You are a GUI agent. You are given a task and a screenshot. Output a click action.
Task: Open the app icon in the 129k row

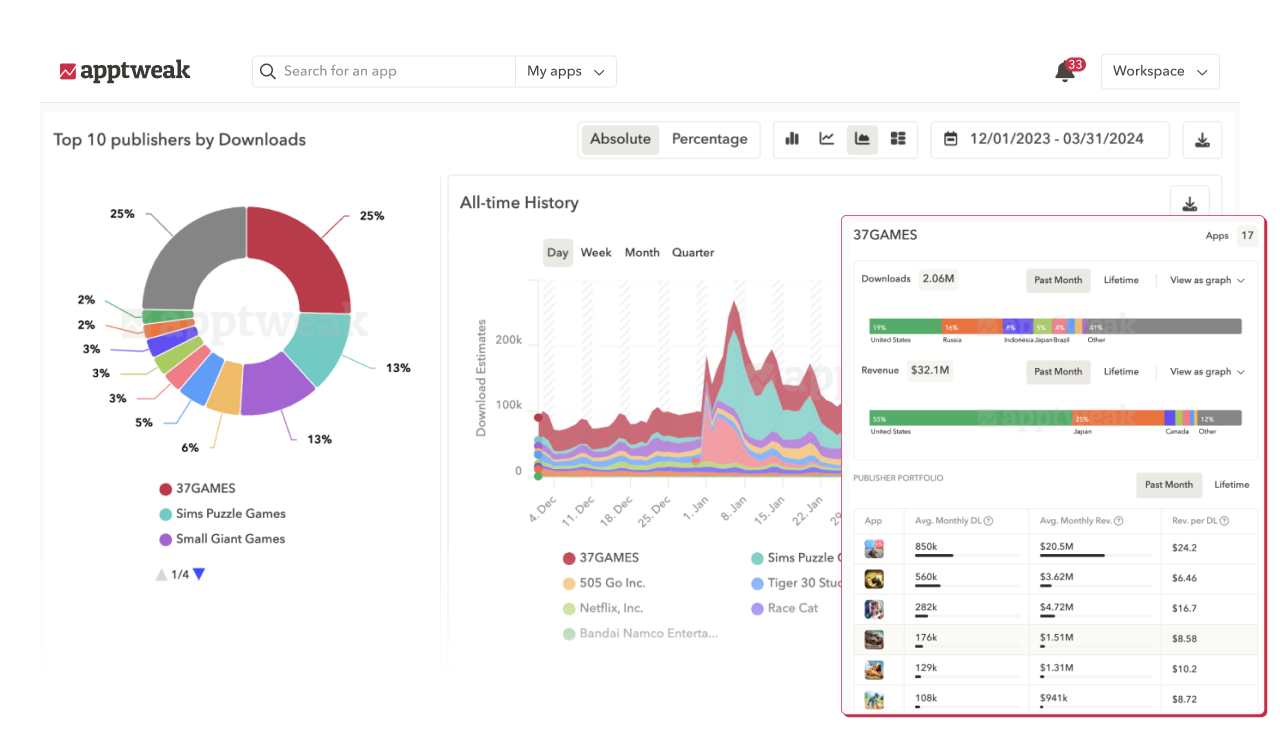click(874, 668)
